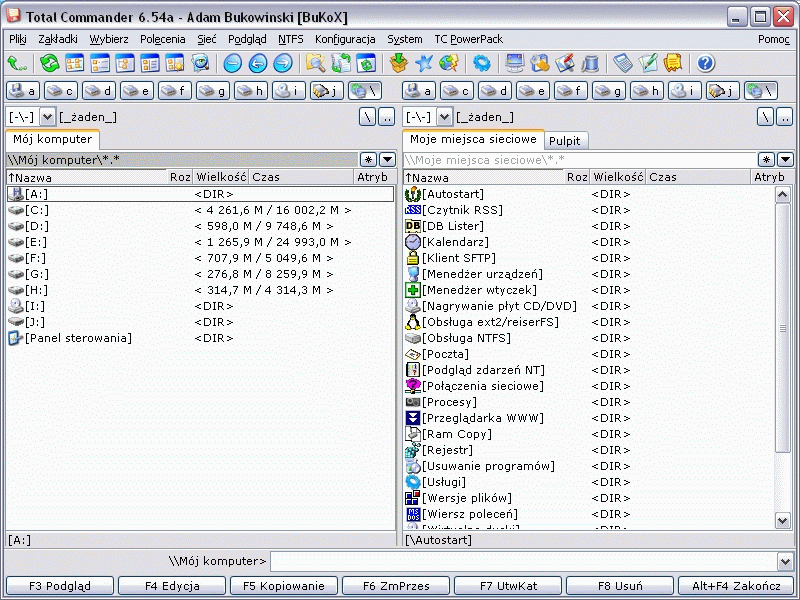The height and width of the screenshot is (600, 800).
Task: Open file search via the folder magnifier icon
Action: [x=315, y=63]
